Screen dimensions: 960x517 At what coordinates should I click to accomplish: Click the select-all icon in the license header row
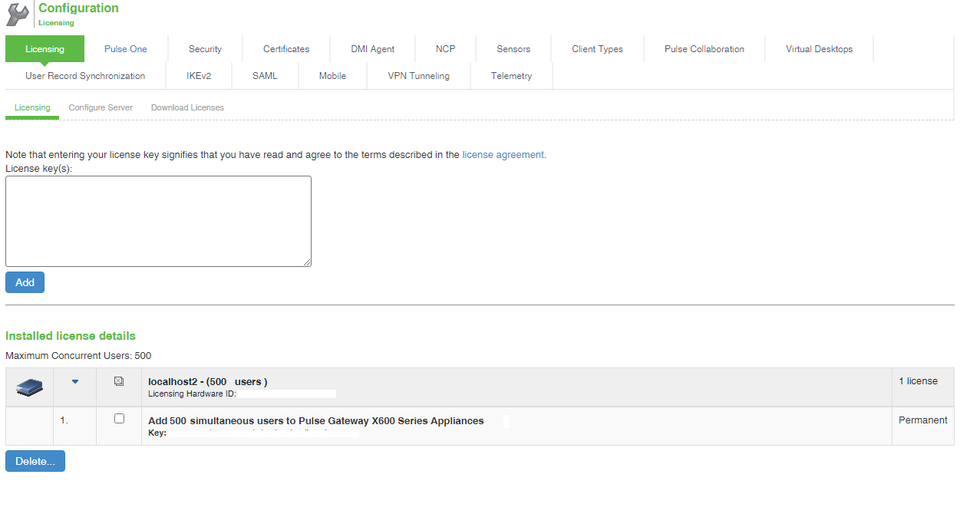coord(119,381)
